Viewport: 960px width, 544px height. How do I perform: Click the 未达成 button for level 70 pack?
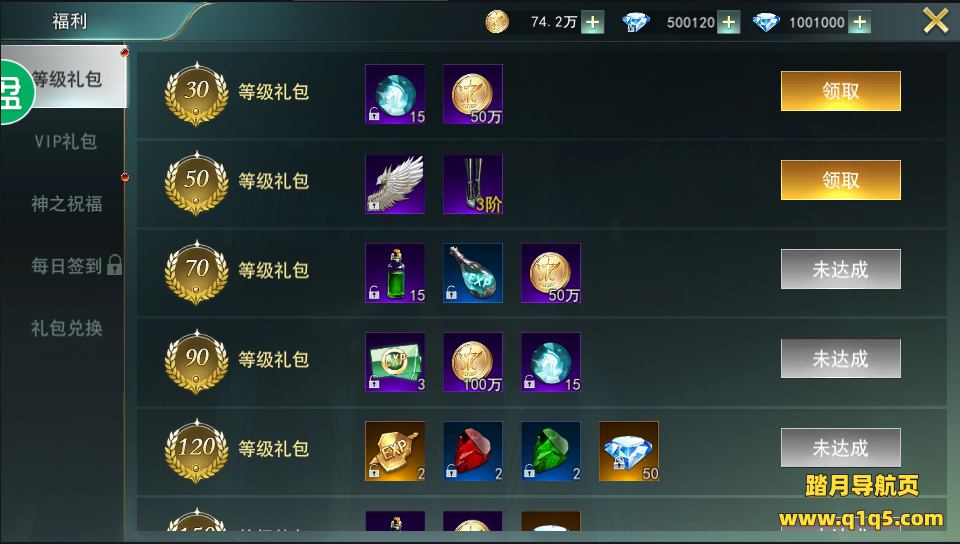[840, 269]
